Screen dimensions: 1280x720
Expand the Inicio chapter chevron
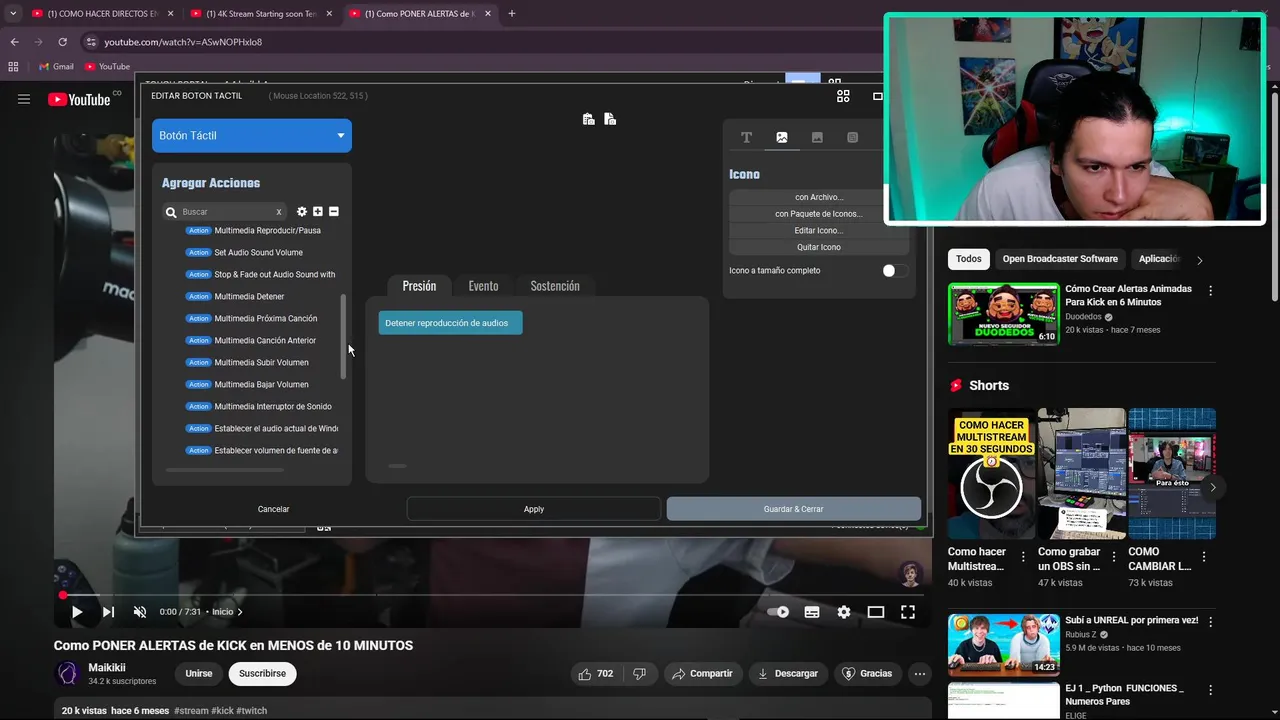(240, 612)
